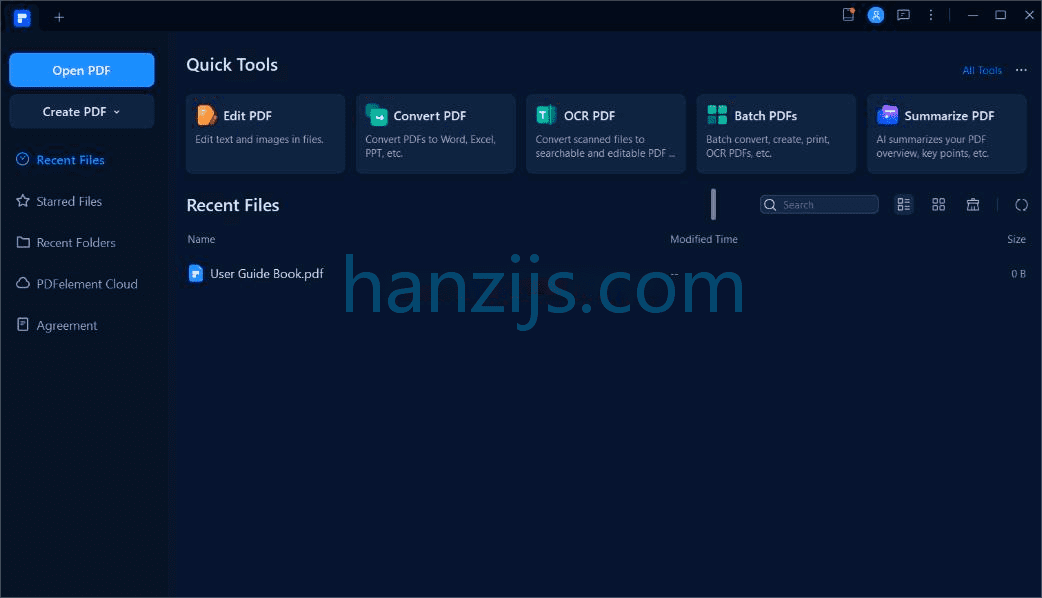Click the clear recent files trash icon
1042x598 pixels.
tap(973, 205)
